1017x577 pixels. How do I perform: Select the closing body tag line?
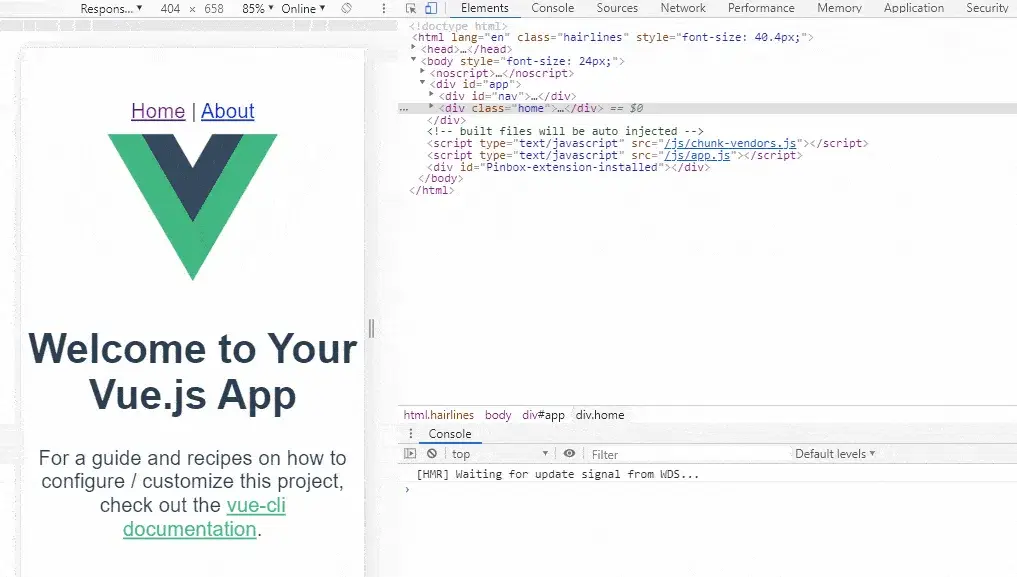point(441,179)
